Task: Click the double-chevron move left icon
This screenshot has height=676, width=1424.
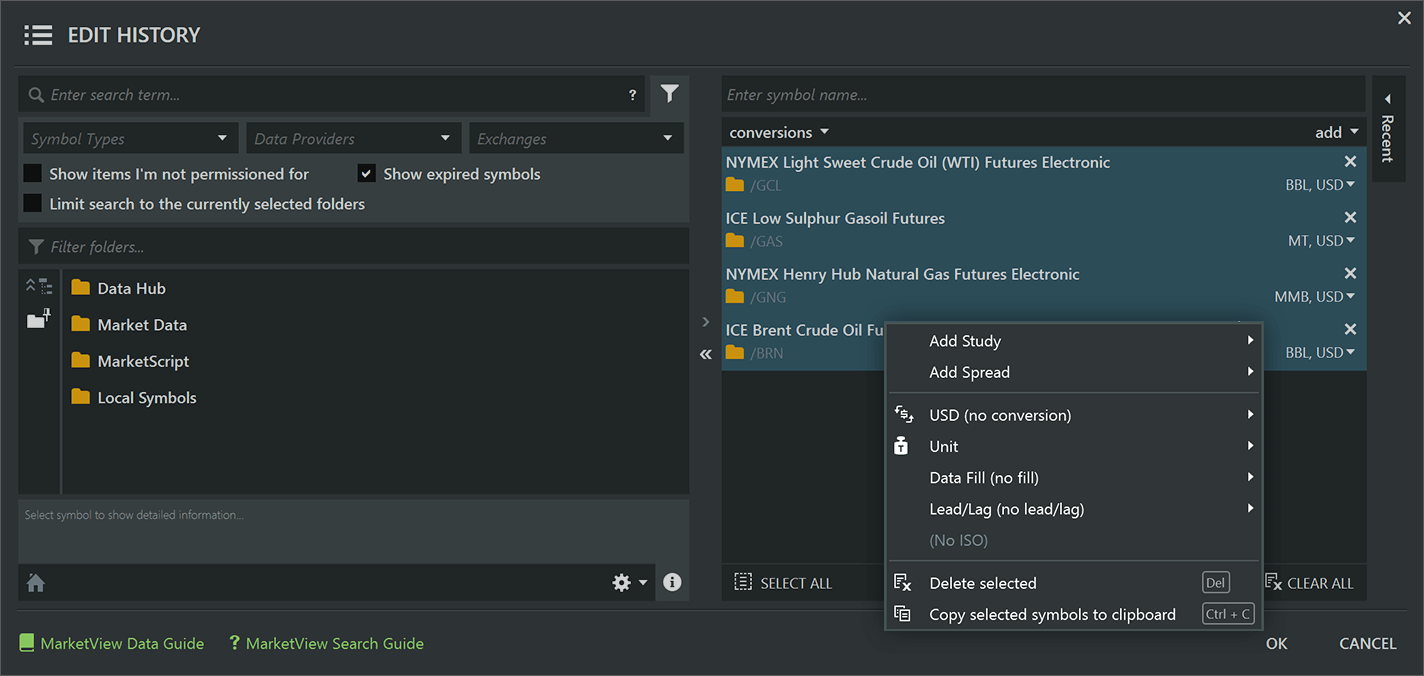Action: pos(706,355)
